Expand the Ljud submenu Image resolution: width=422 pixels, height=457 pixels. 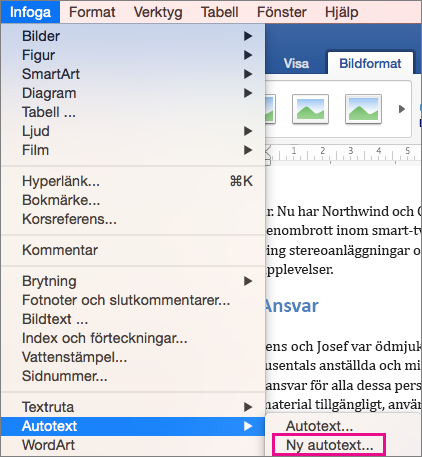point(133,131)
